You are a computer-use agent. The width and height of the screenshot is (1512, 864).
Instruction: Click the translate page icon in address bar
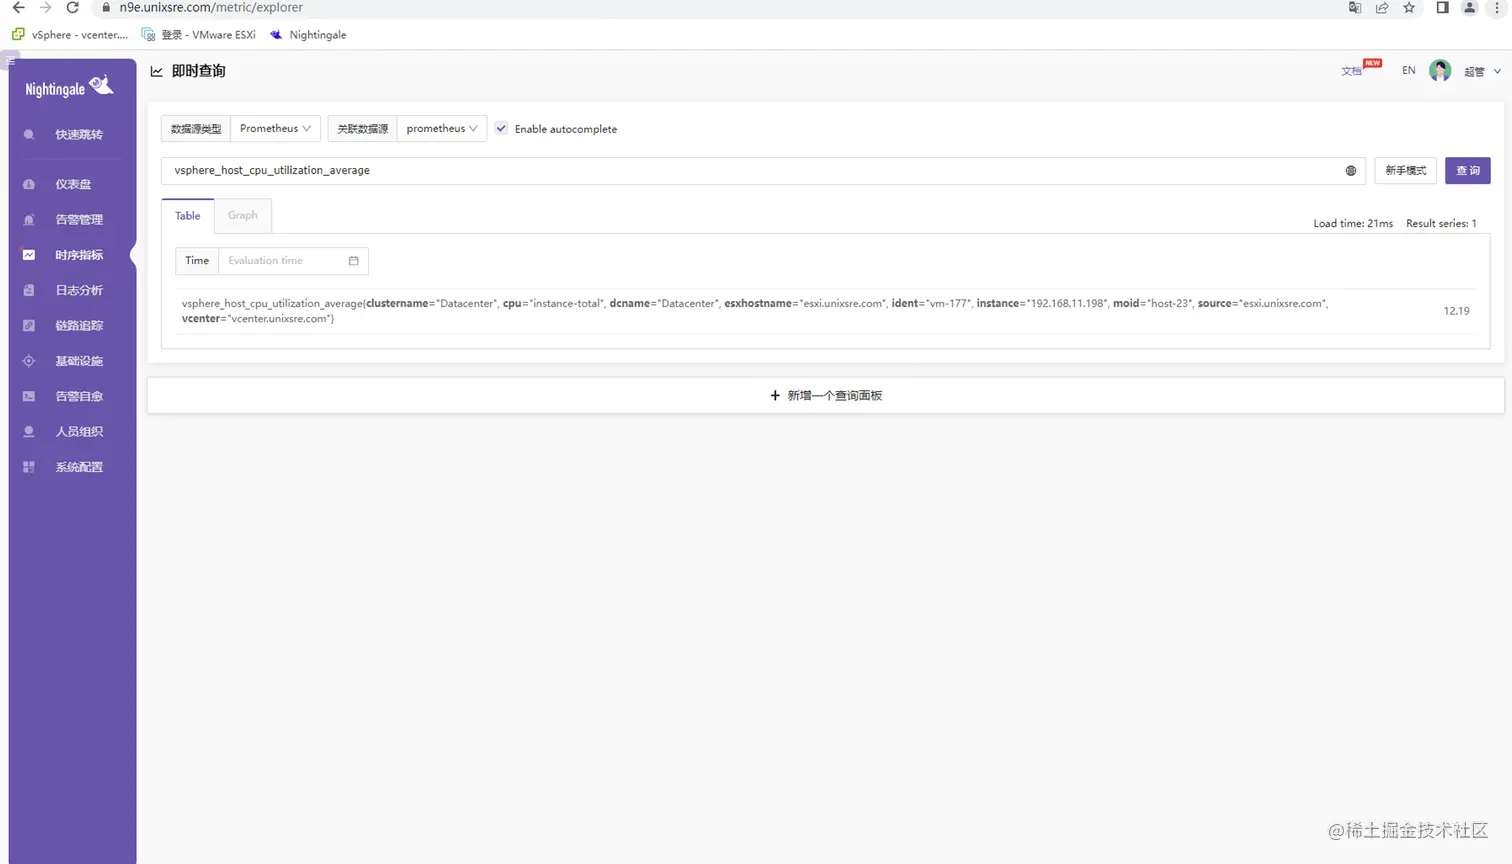(1355, 8)
